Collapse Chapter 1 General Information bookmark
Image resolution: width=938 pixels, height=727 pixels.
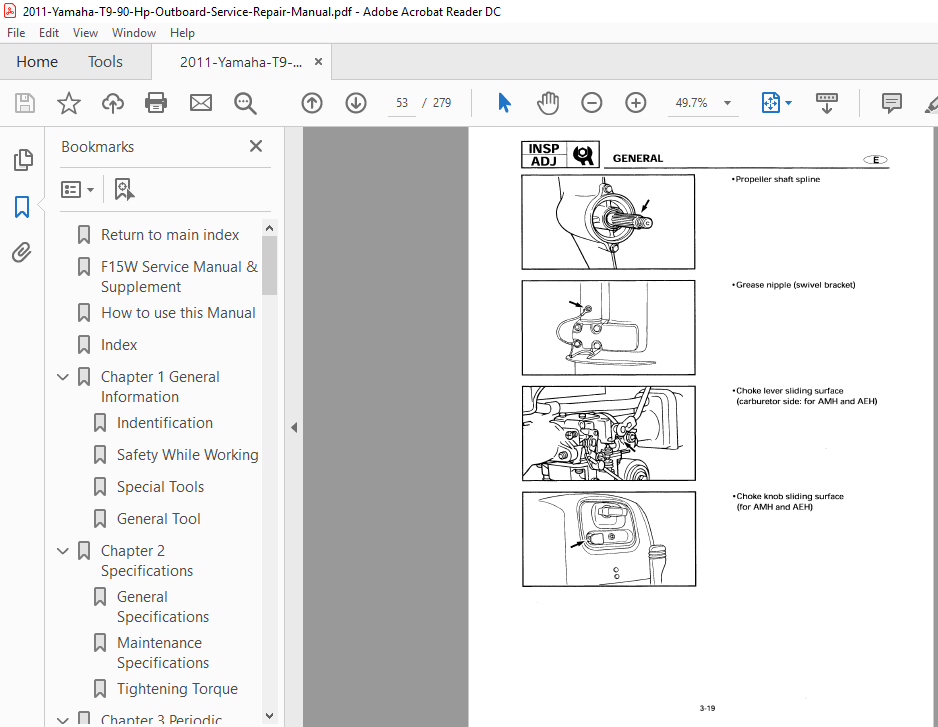(63, 377)
